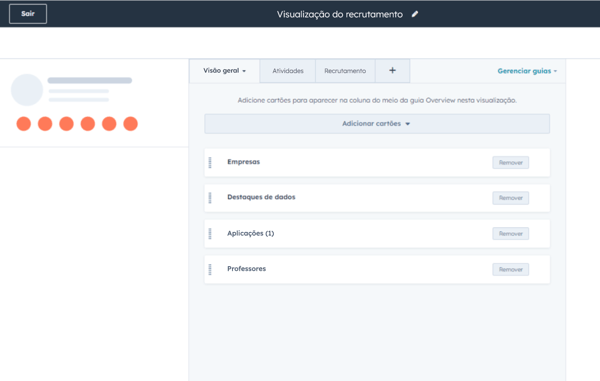The width and height of the screenshot is (600, 381).
Task: Click the Visualização do recrutamento title
Action: (340, 15)
